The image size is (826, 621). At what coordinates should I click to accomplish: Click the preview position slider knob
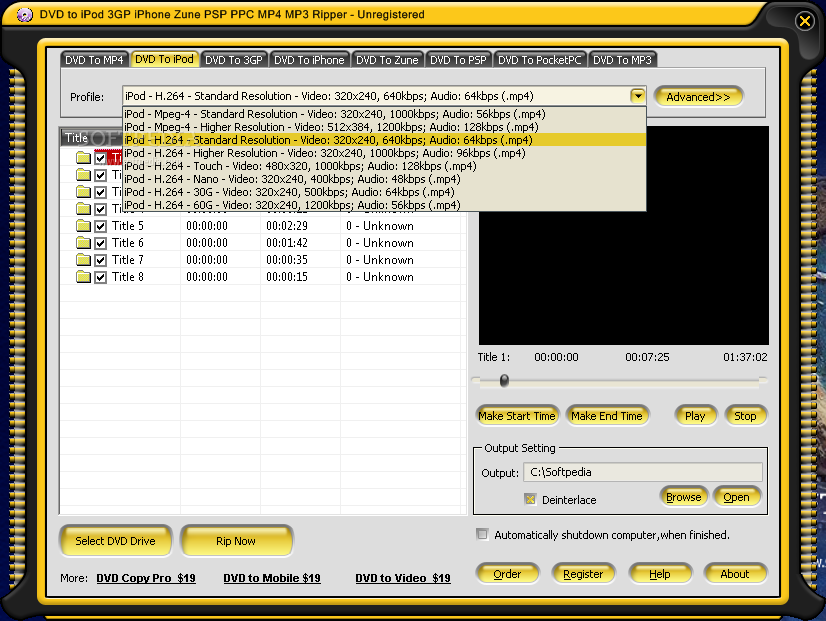point(504,380)
